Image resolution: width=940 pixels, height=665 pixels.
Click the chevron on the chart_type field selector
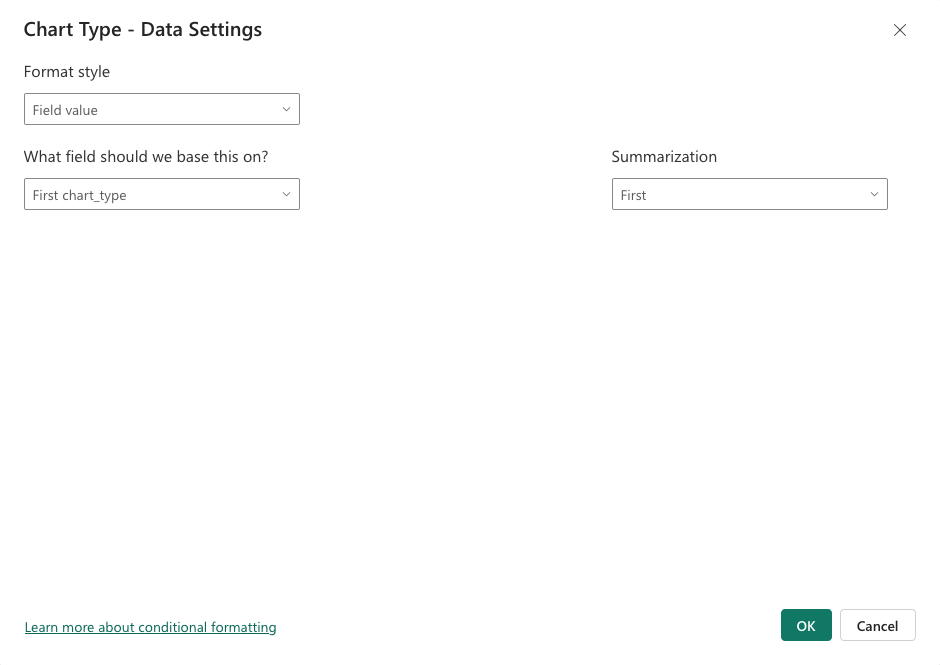pyautogui.click(x=287, y=194)
